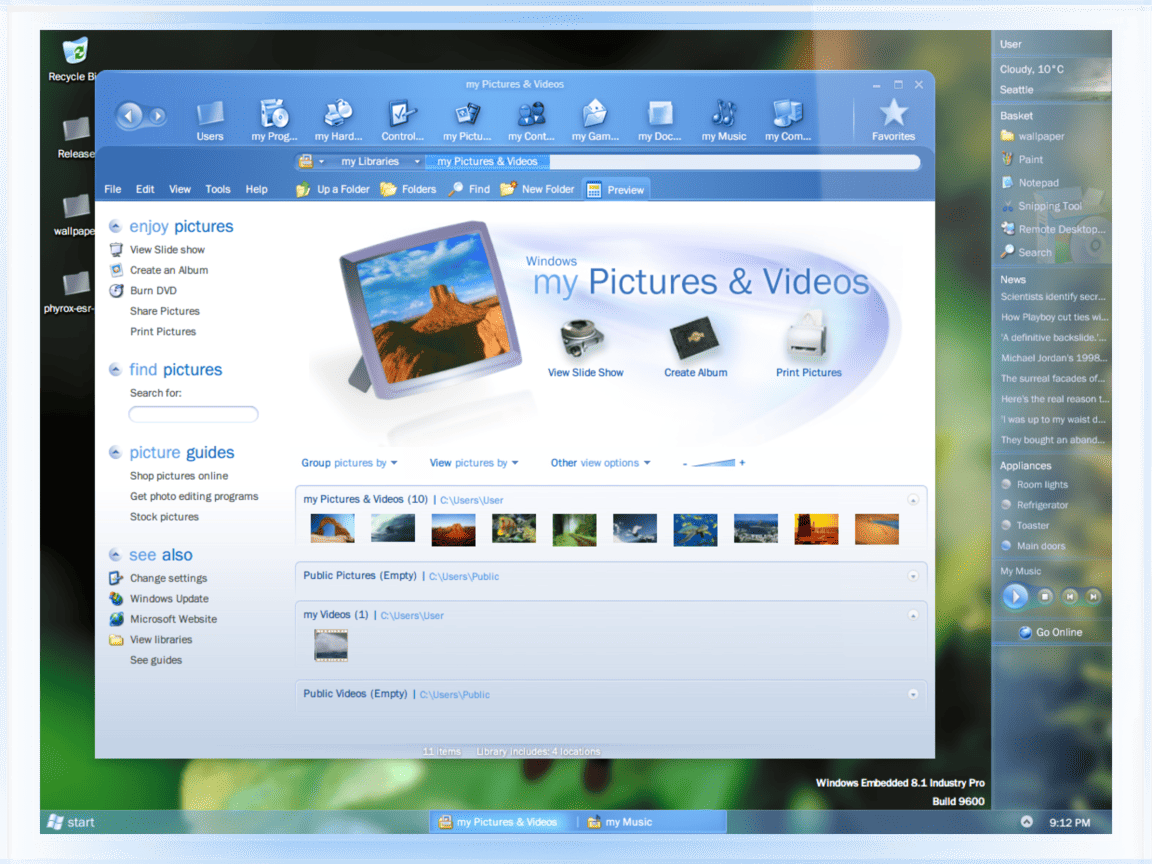This screenshot has width=1152, height=864.
Task: Show hidden tray icons arrow
Action: coord(1026,822)
